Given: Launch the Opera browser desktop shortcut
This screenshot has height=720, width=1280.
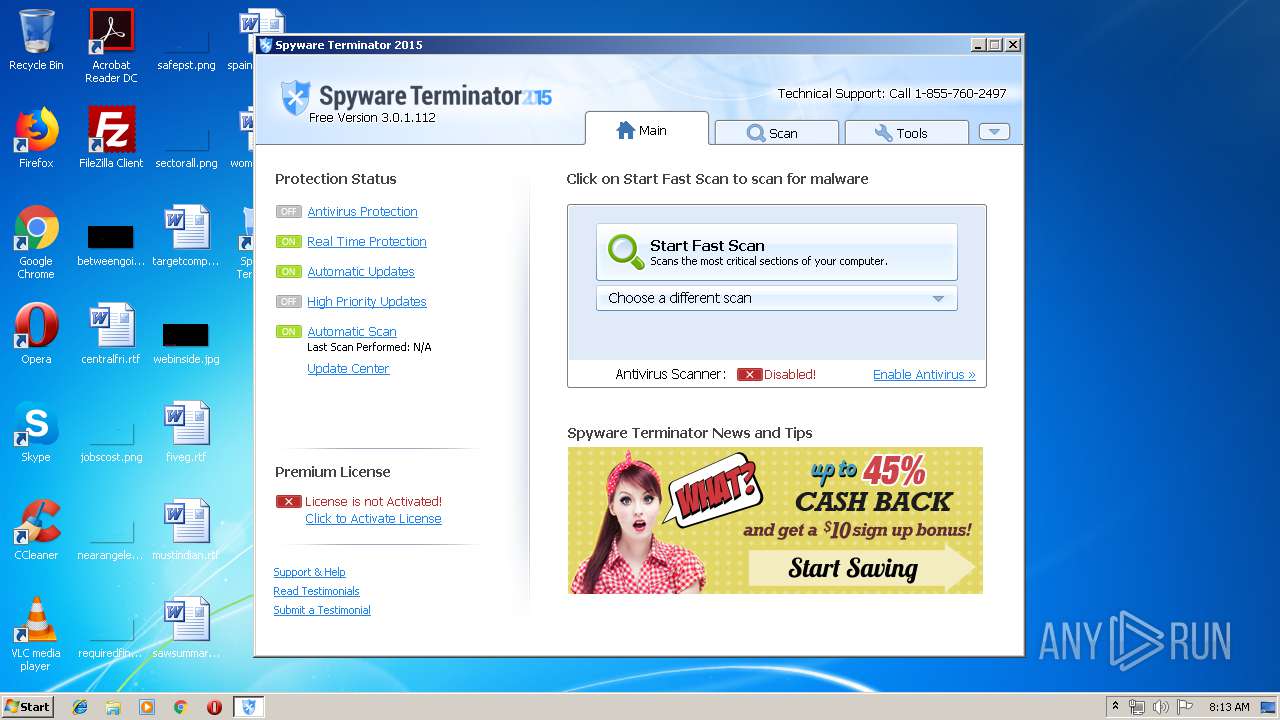Looking at the screenshot, I should 36,334.
